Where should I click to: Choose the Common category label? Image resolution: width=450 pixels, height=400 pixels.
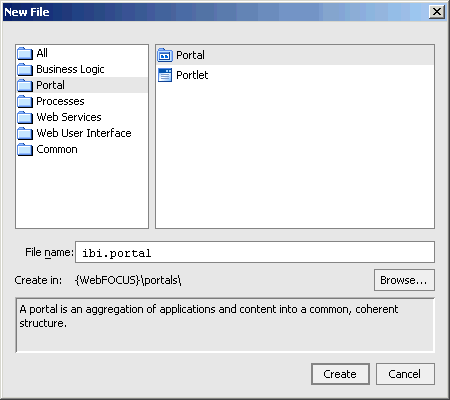(57, 149)
